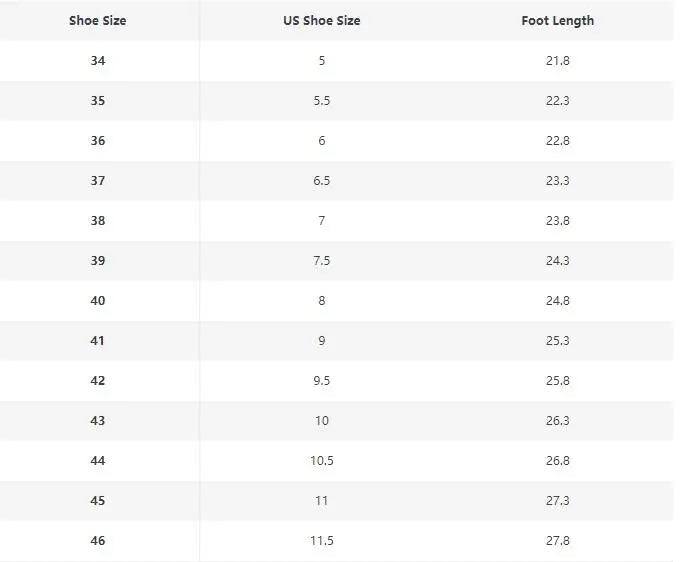680x562 pixels.
Task: Select the US shoe size 7.5 cell
Action: pyautogui.click(x=322, y=261)
